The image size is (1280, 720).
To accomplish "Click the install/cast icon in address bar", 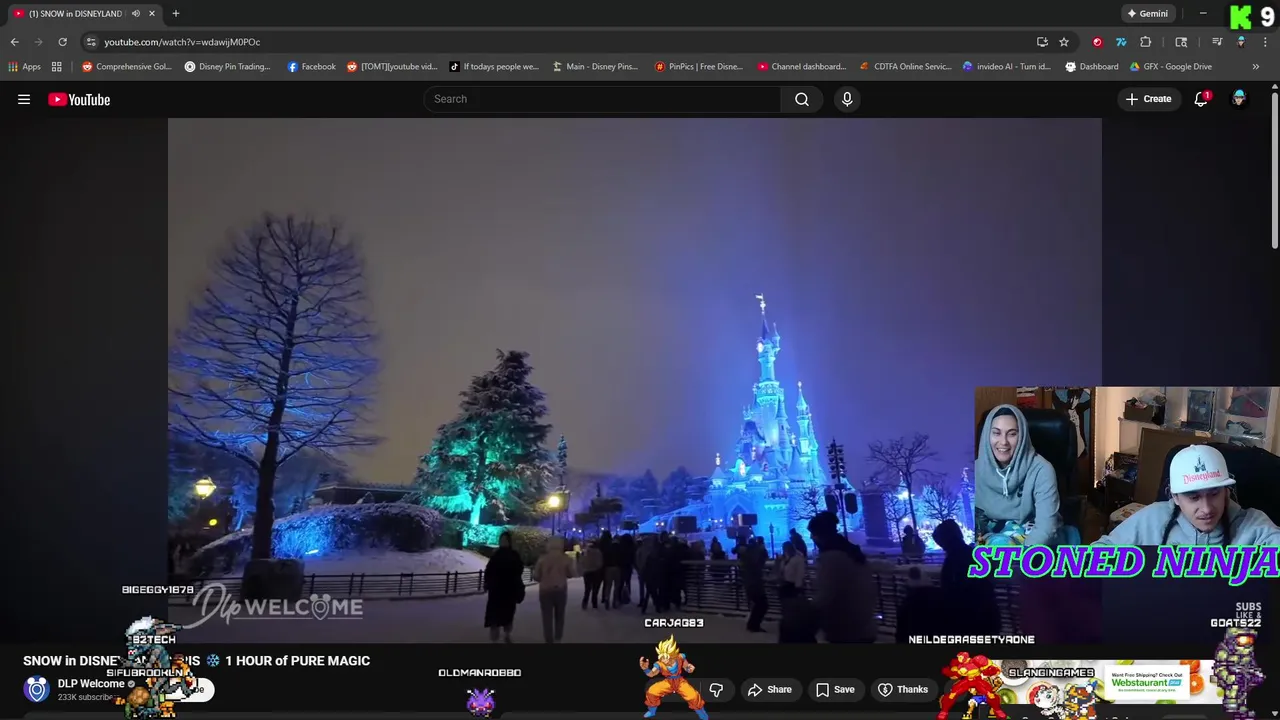I will click(x=1042, y=42).
